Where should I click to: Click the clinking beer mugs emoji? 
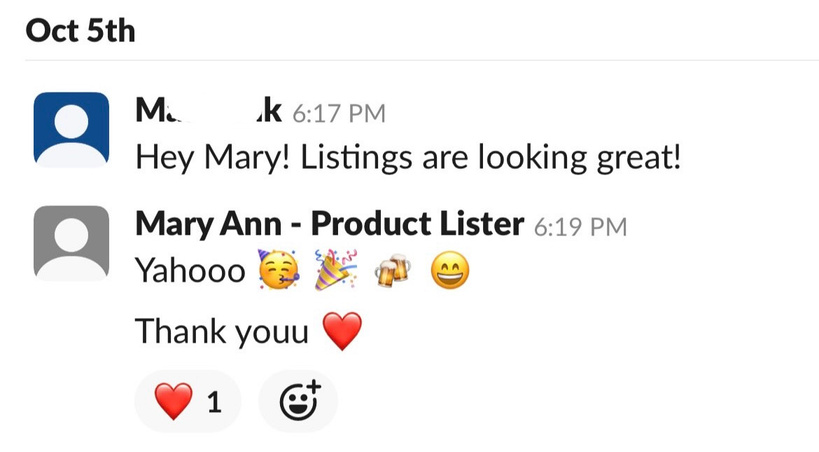tap(393, 270)
